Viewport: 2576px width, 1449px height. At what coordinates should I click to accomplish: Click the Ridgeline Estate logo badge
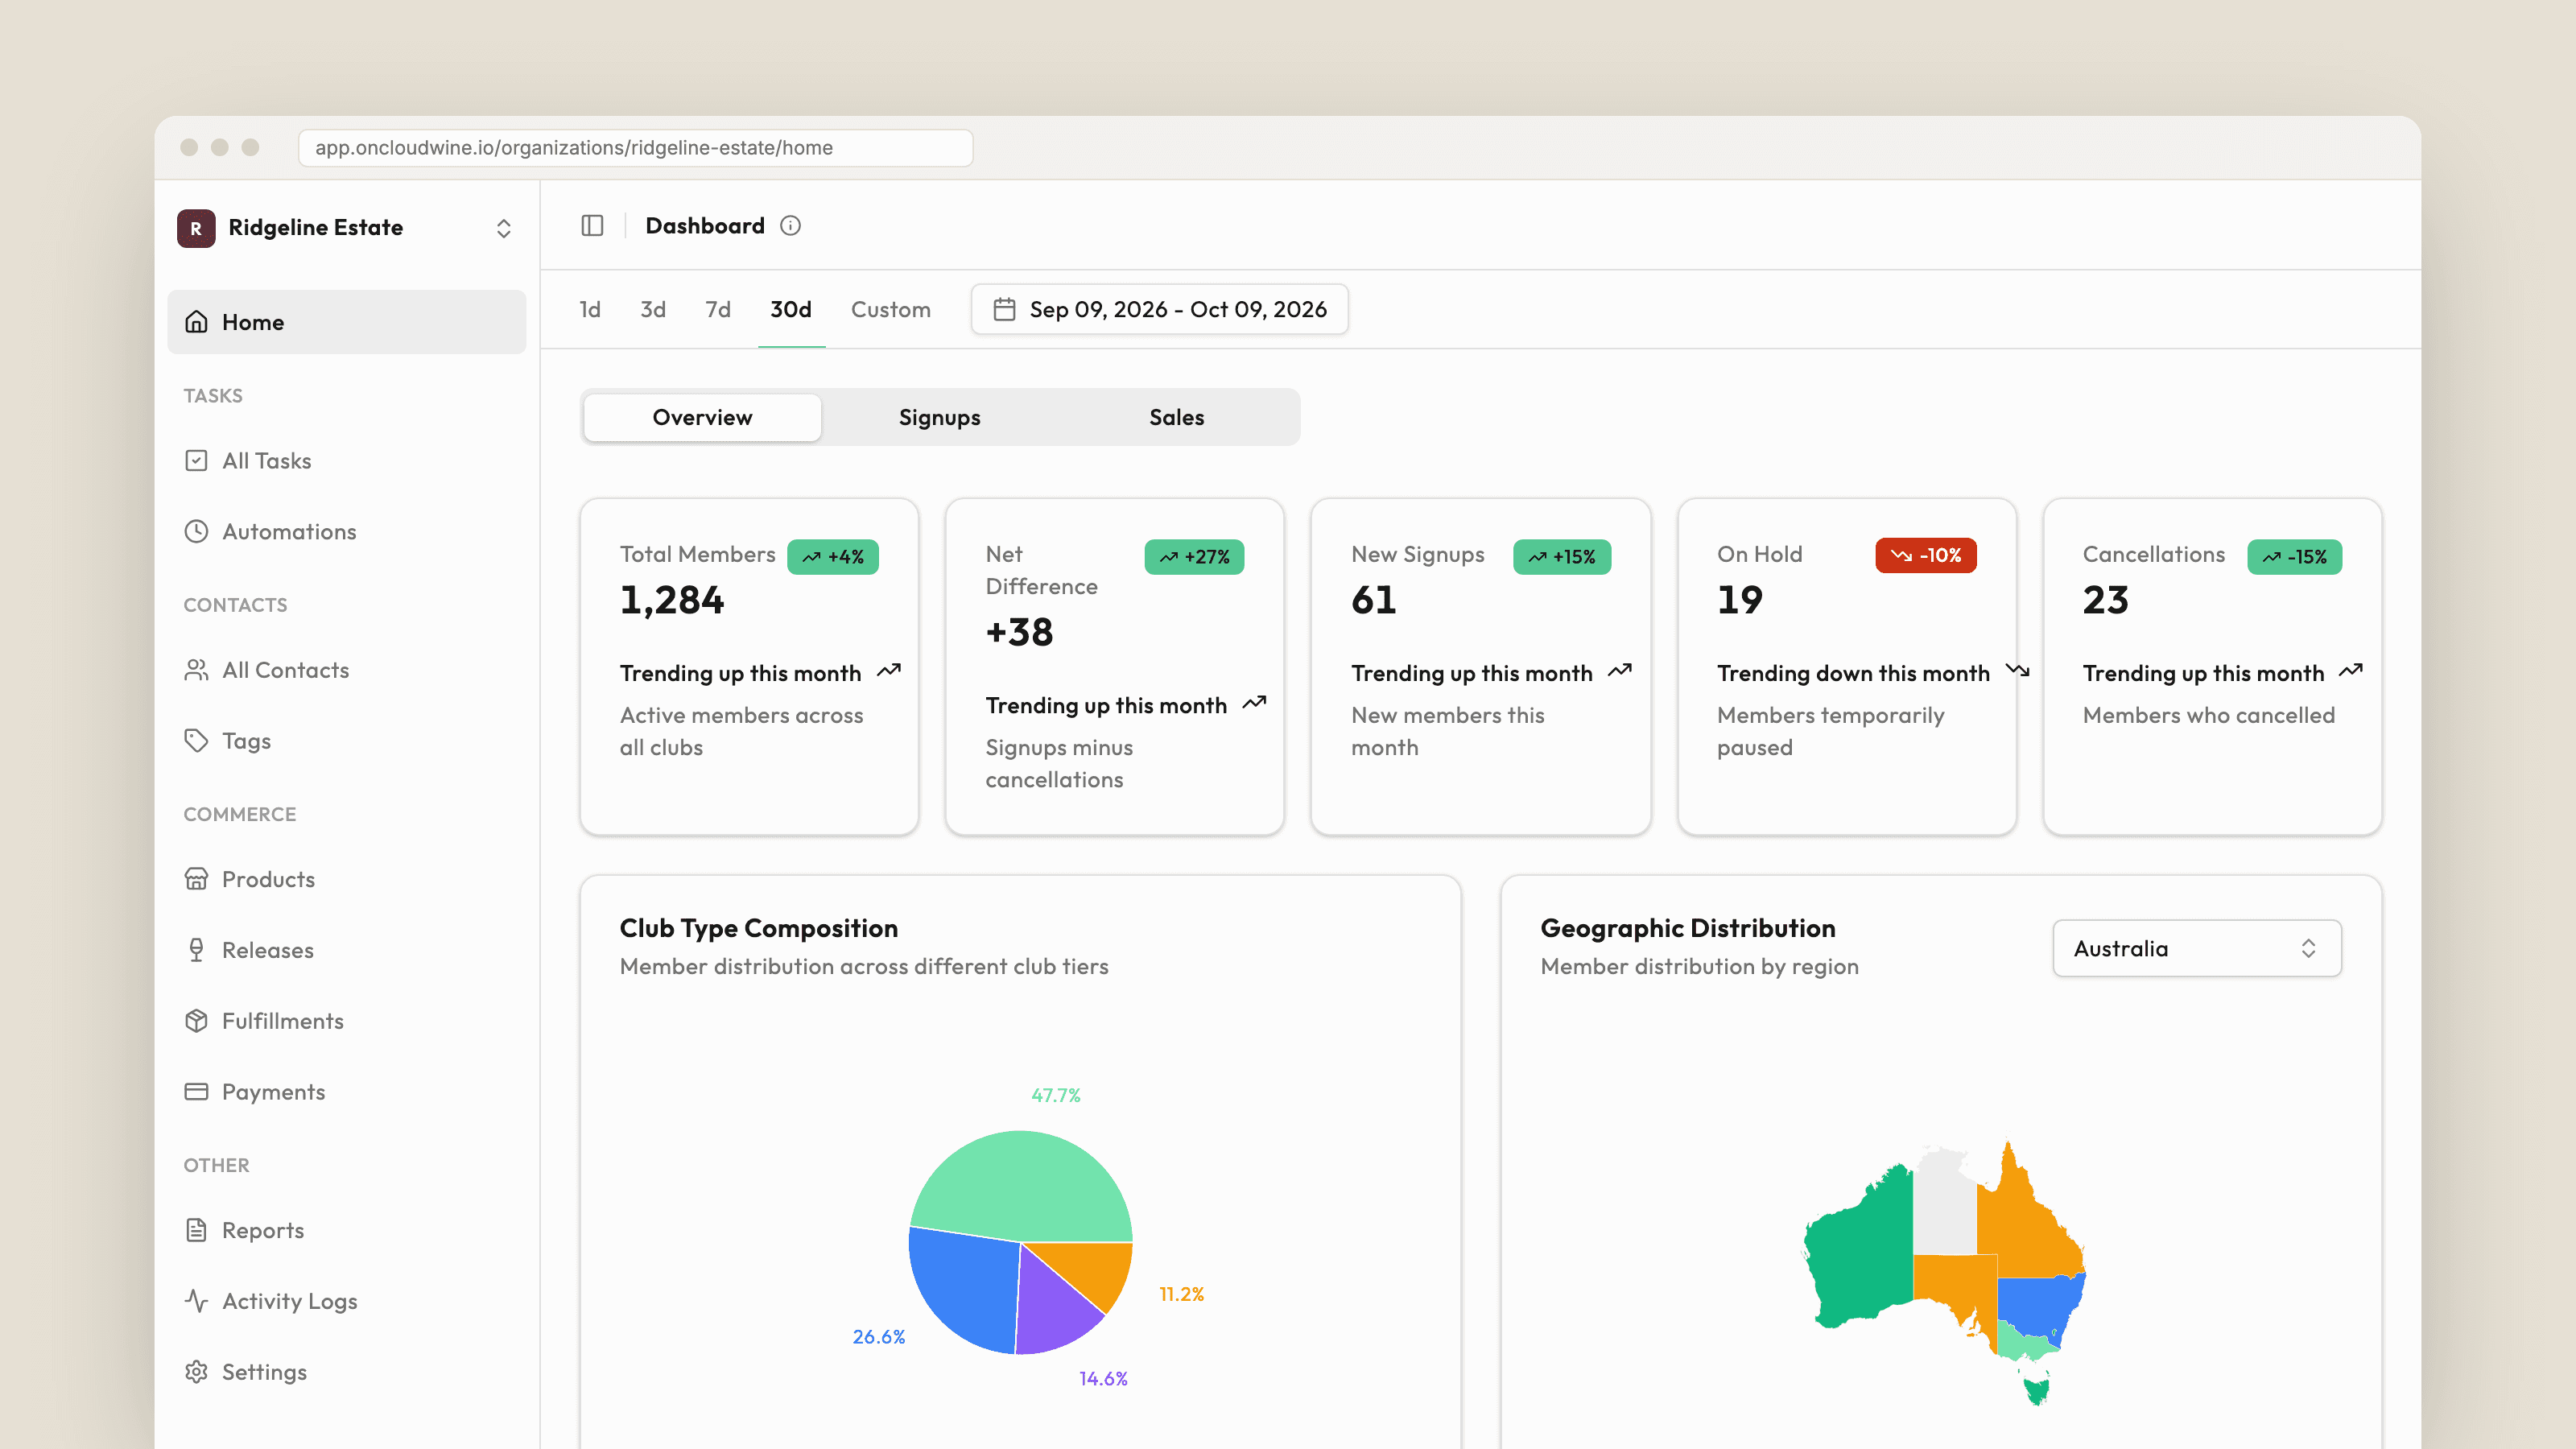coord(196,228)
